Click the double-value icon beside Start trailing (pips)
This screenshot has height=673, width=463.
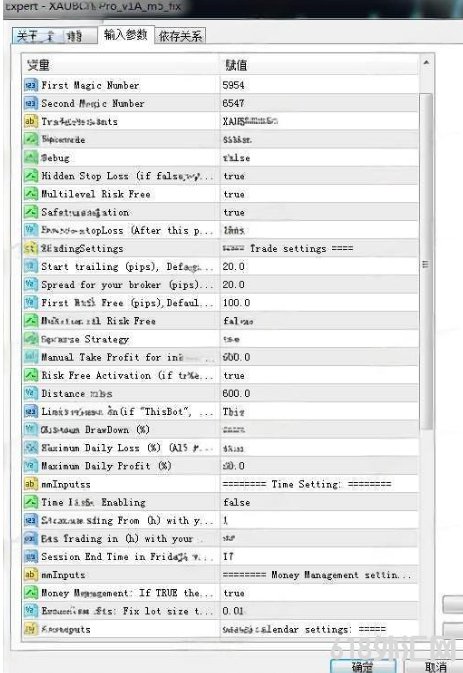pos(31,266)
